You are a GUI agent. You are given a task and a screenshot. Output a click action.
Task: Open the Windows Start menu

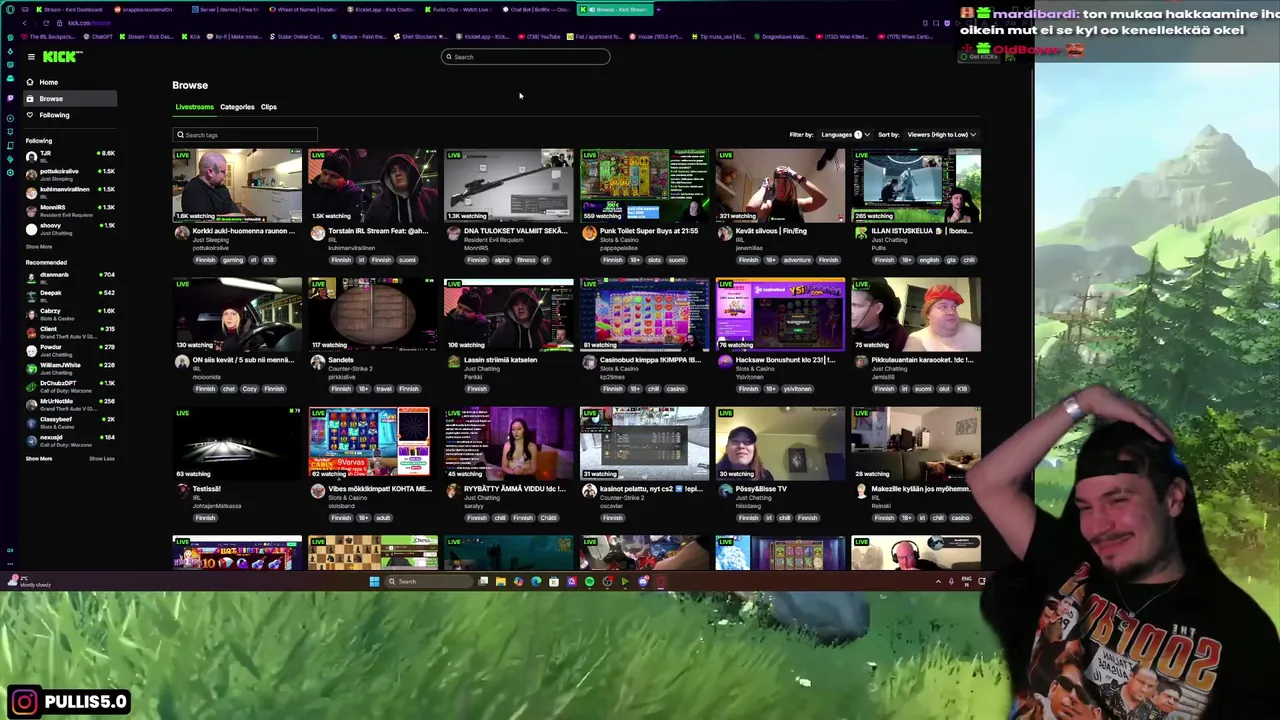pyautogui.click(x=374, y=581)
